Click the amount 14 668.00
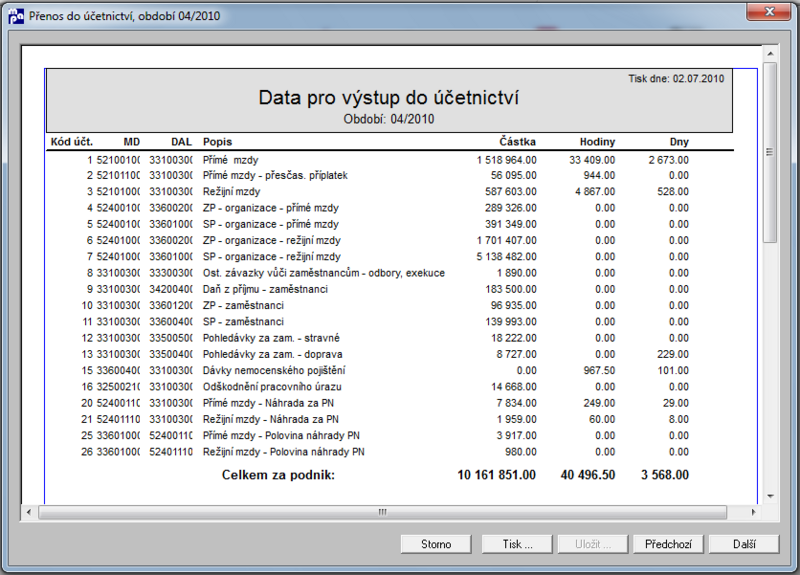The image size is (800, 575). [514, 387]
